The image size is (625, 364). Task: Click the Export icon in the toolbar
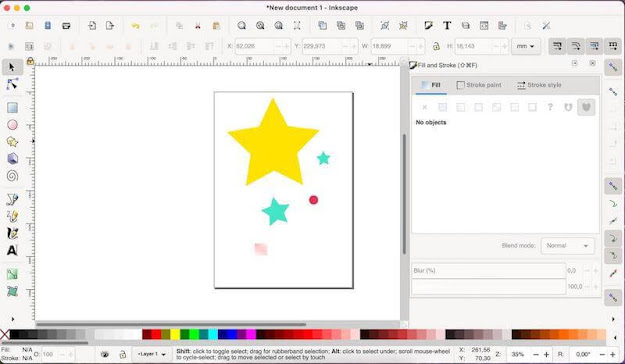point(110,26)
